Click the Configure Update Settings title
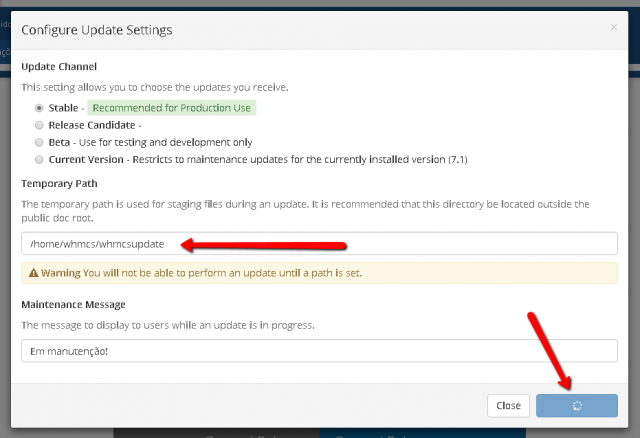The width and height of the screenshot is (640, 438). tap(97, 30)
